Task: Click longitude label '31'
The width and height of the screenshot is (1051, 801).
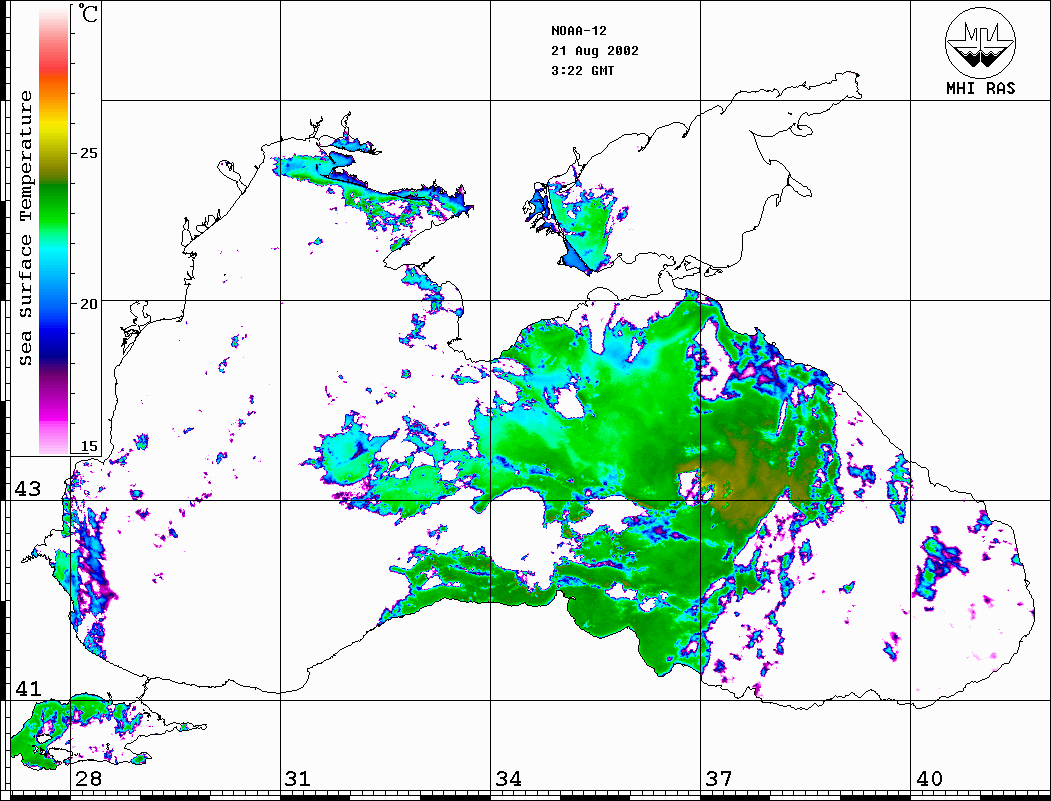Action: (x=298, y=779)
